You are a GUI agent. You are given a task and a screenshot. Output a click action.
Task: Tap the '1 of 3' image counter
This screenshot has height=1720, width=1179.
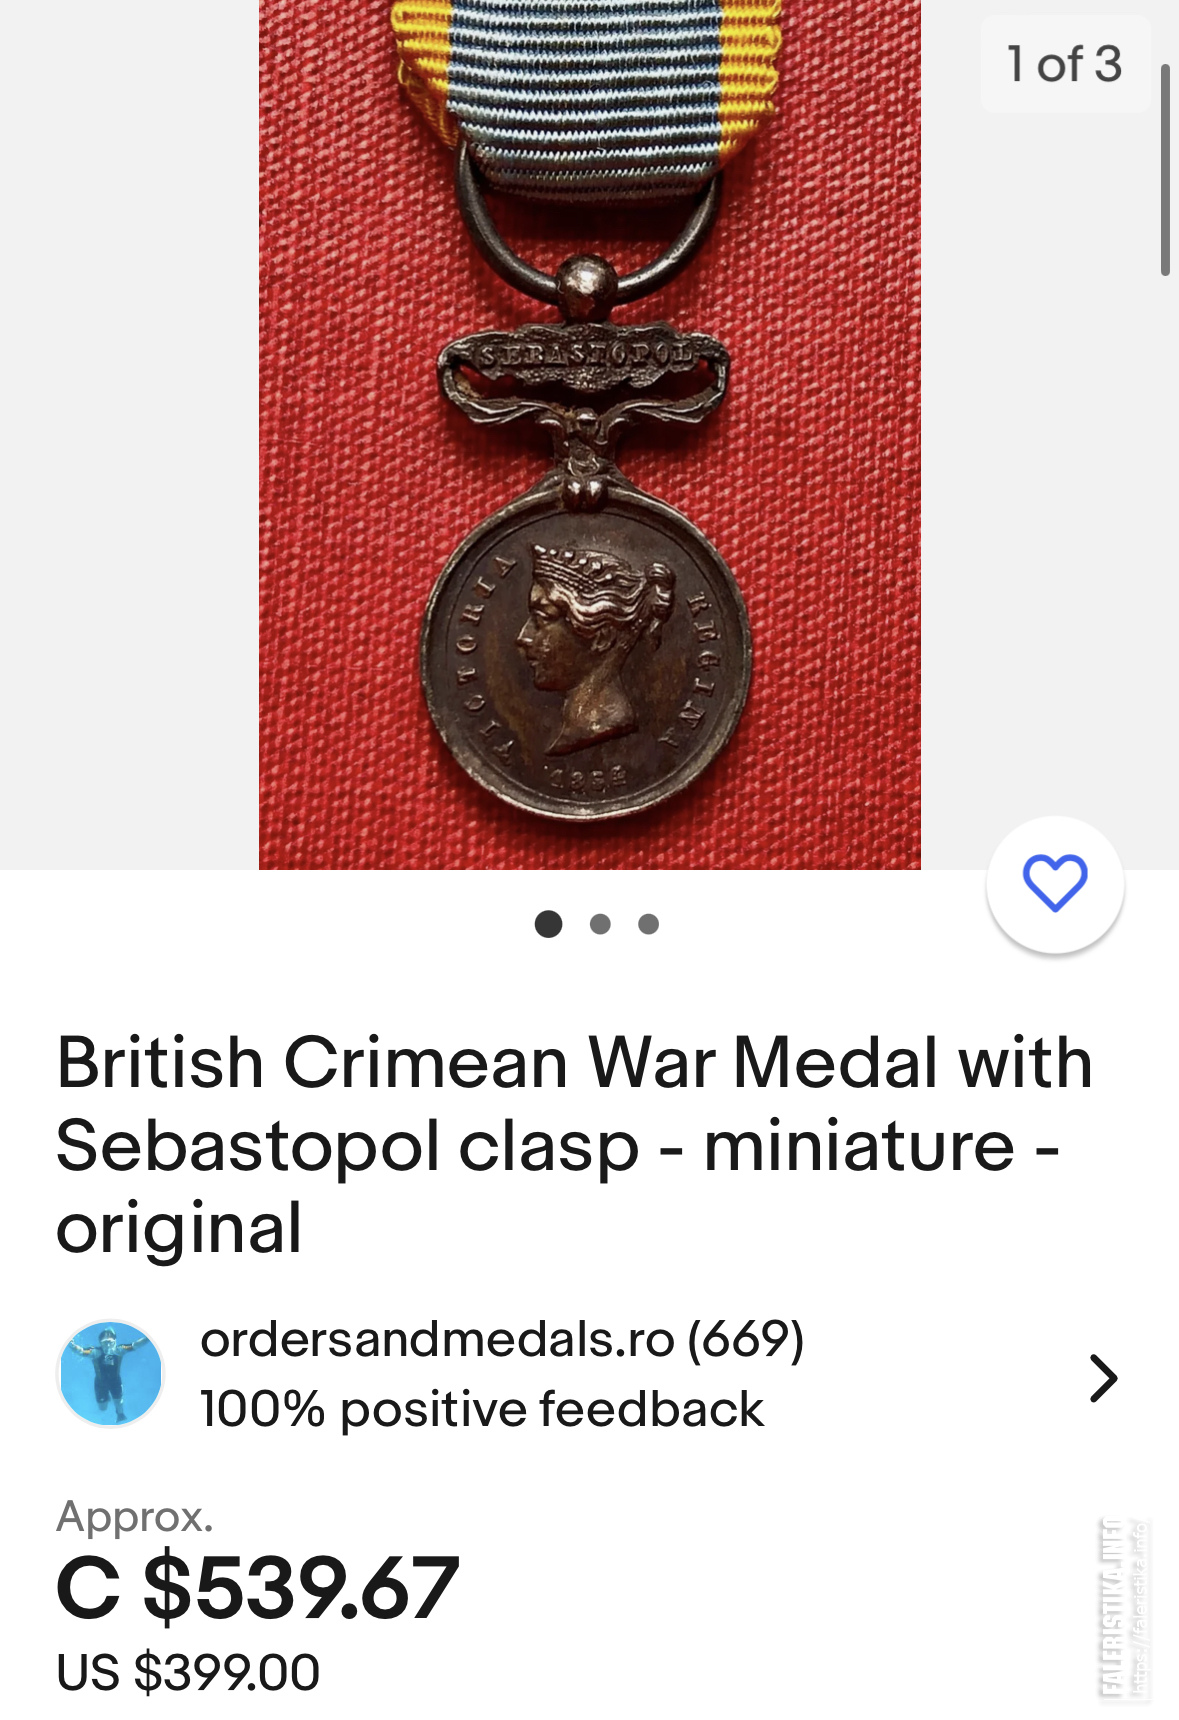[x=1064, y=64]
